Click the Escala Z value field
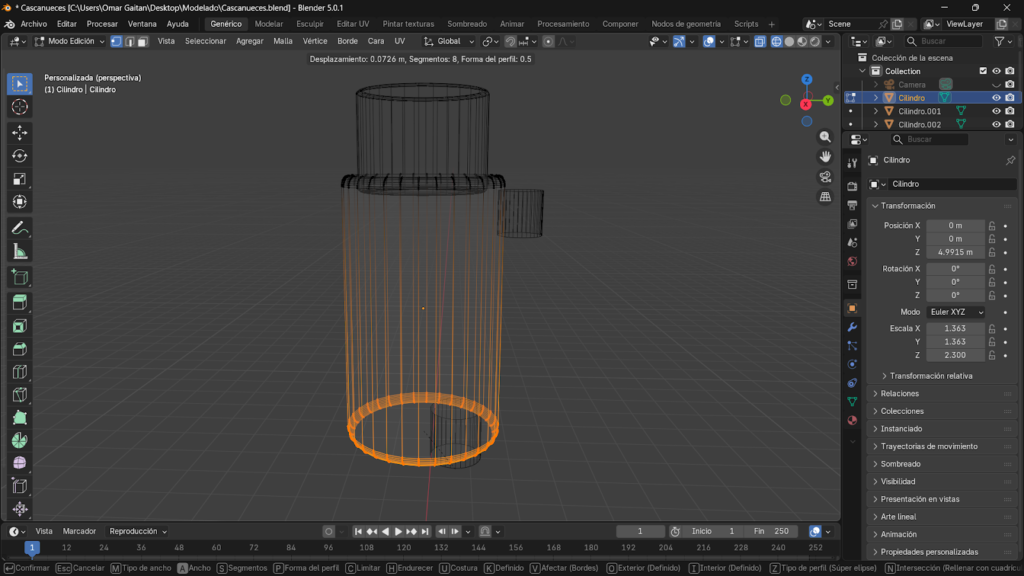This screenshot has height=576, width=1024. pos(955,355)
